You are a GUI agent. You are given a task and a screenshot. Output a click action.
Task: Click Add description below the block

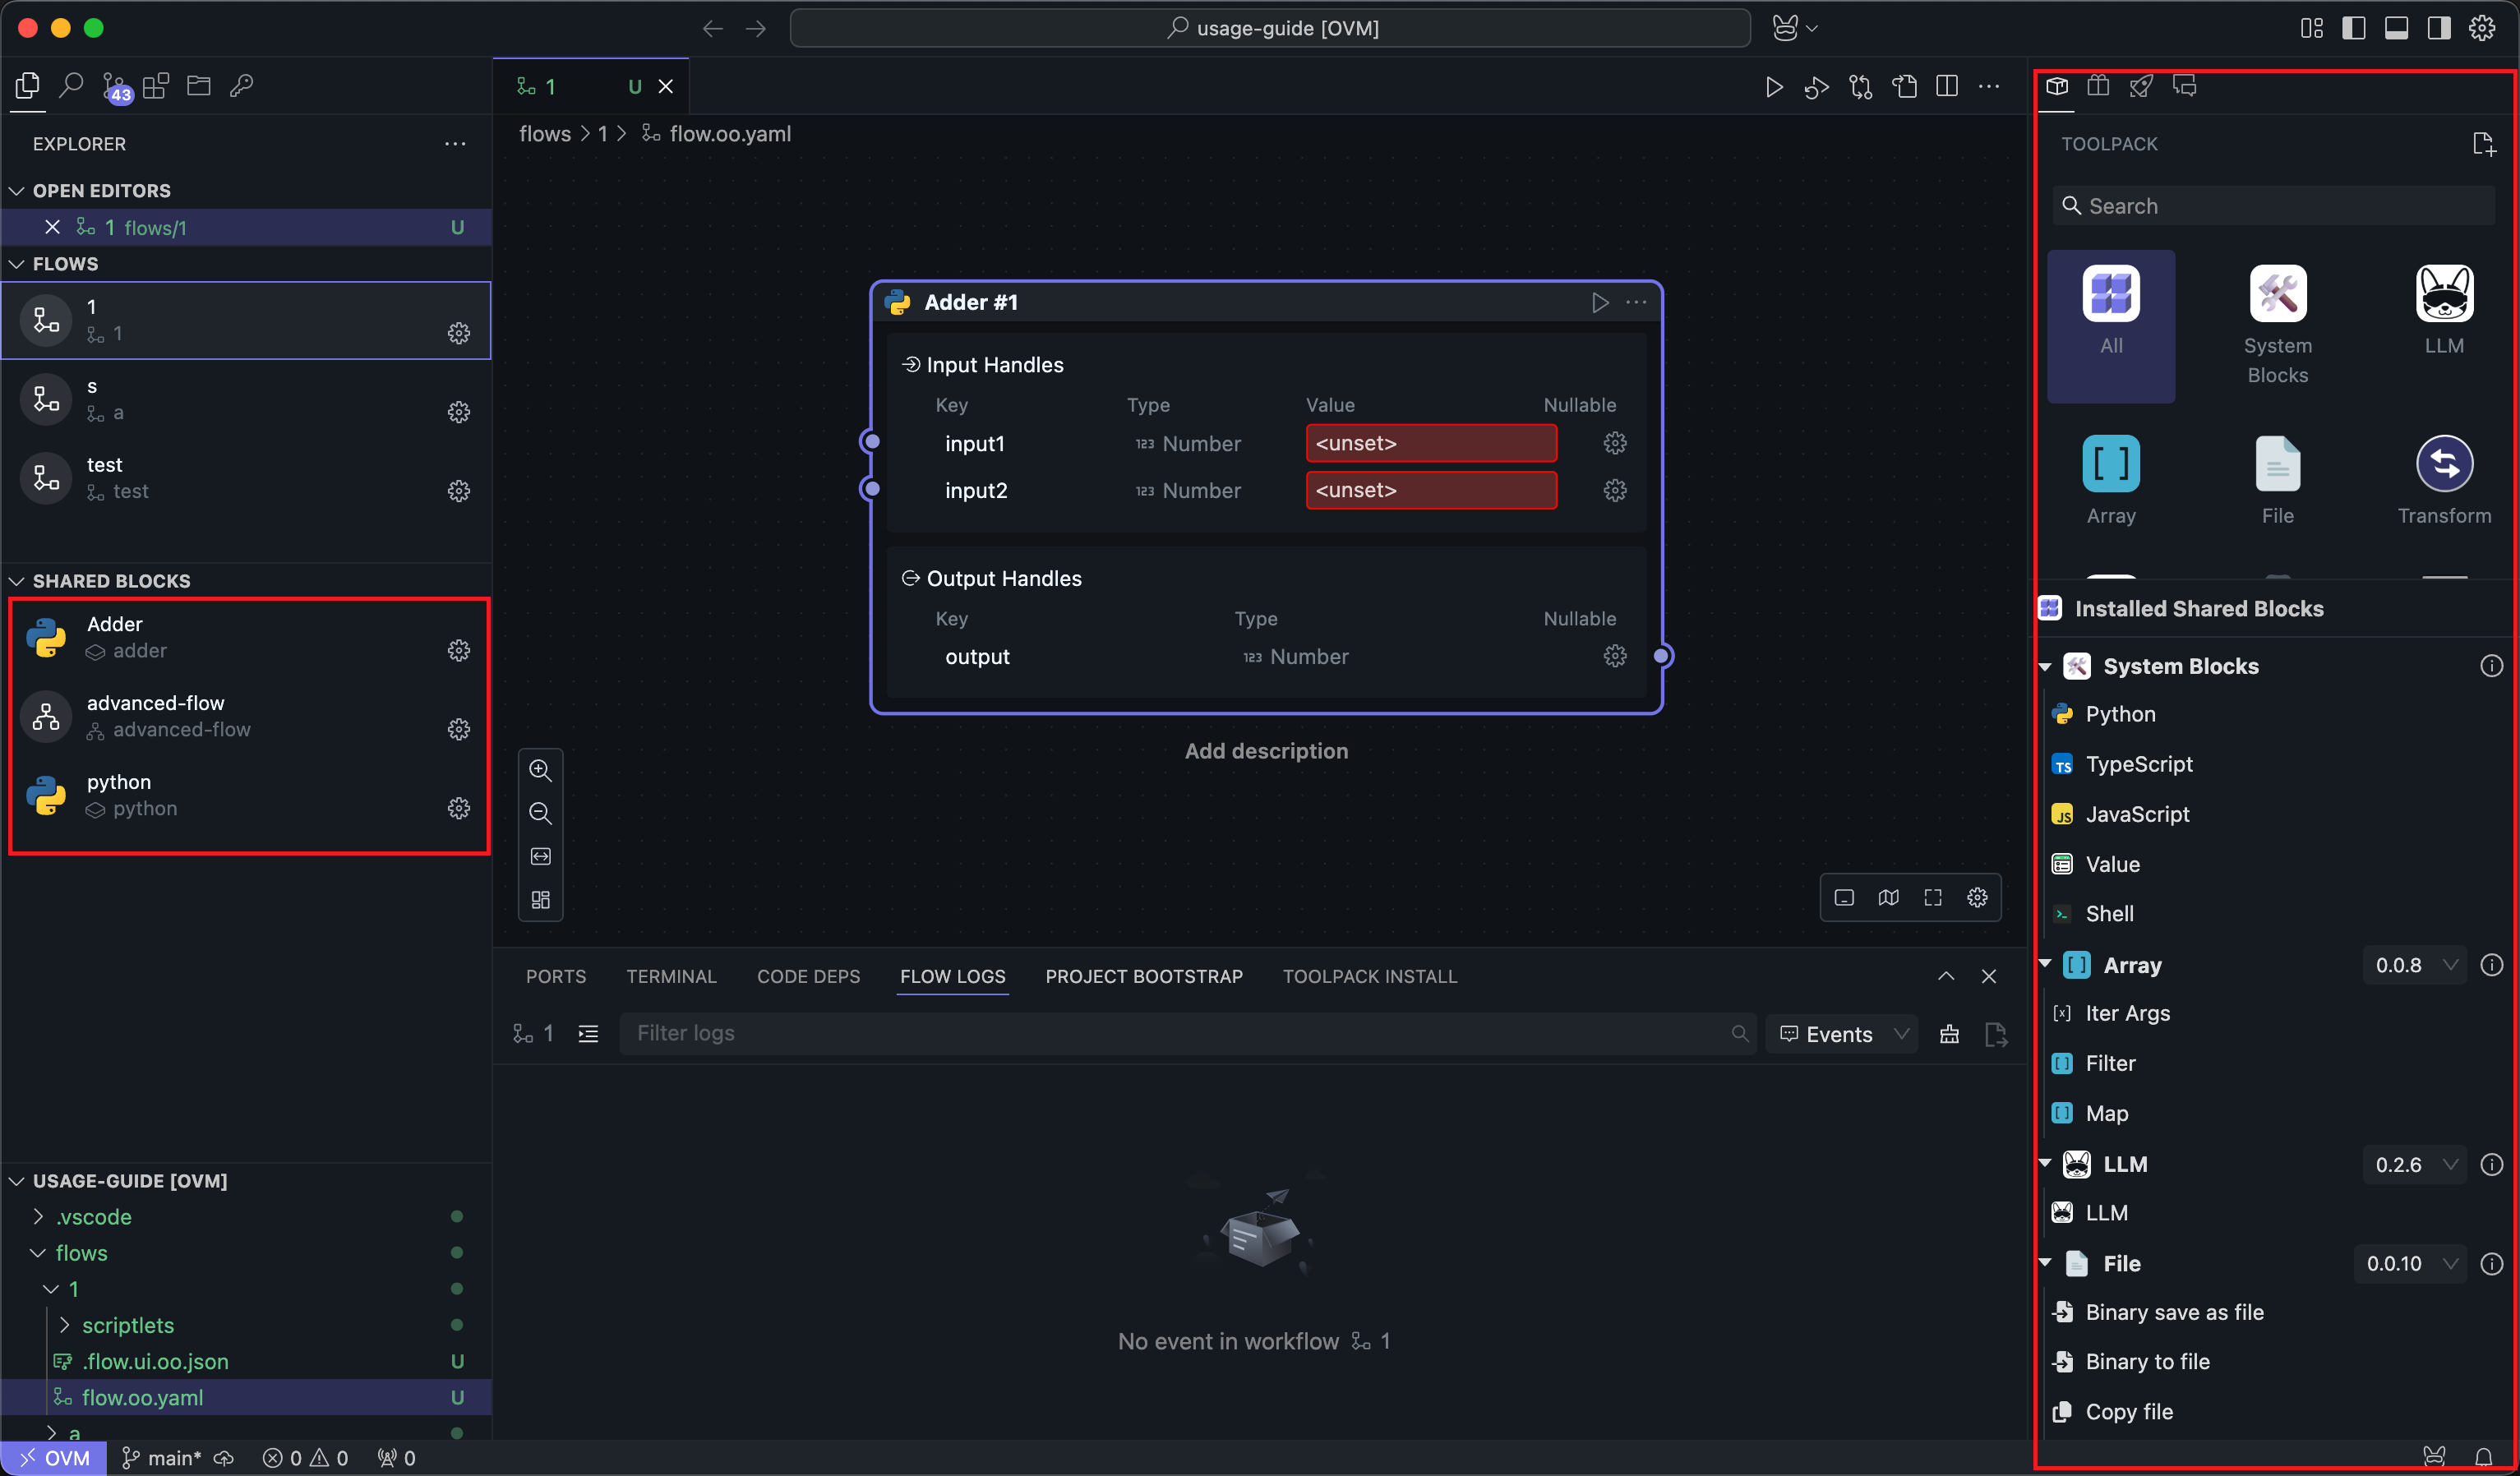point(1265,751)
